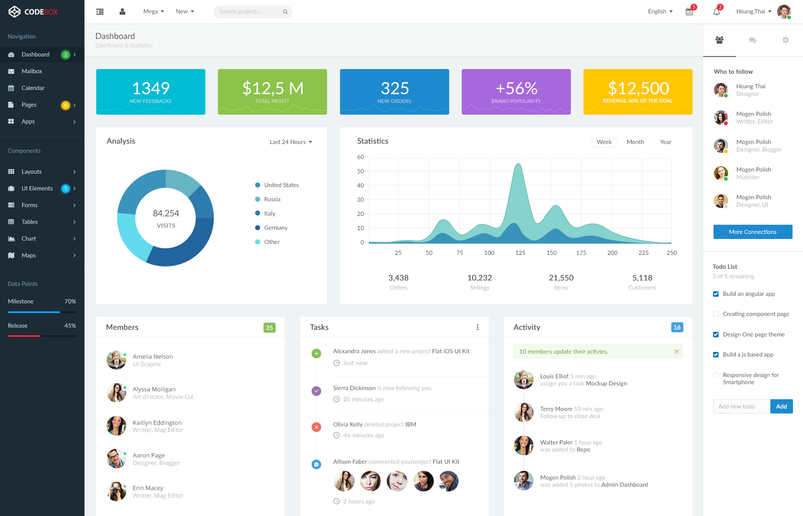Select the Year statistics tab
Viewport: 803px width, 516px height.
pos(665,142)
